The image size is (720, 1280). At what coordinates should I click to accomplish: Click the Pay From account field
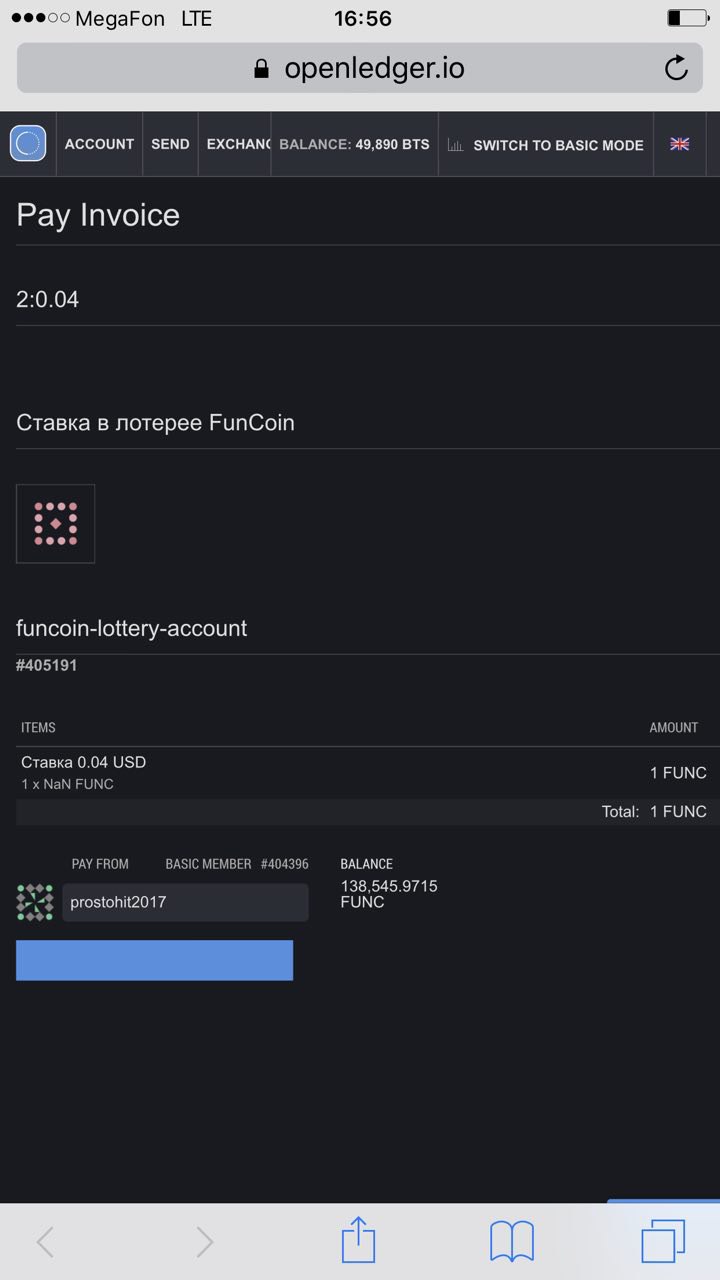[x=185, y=902]
